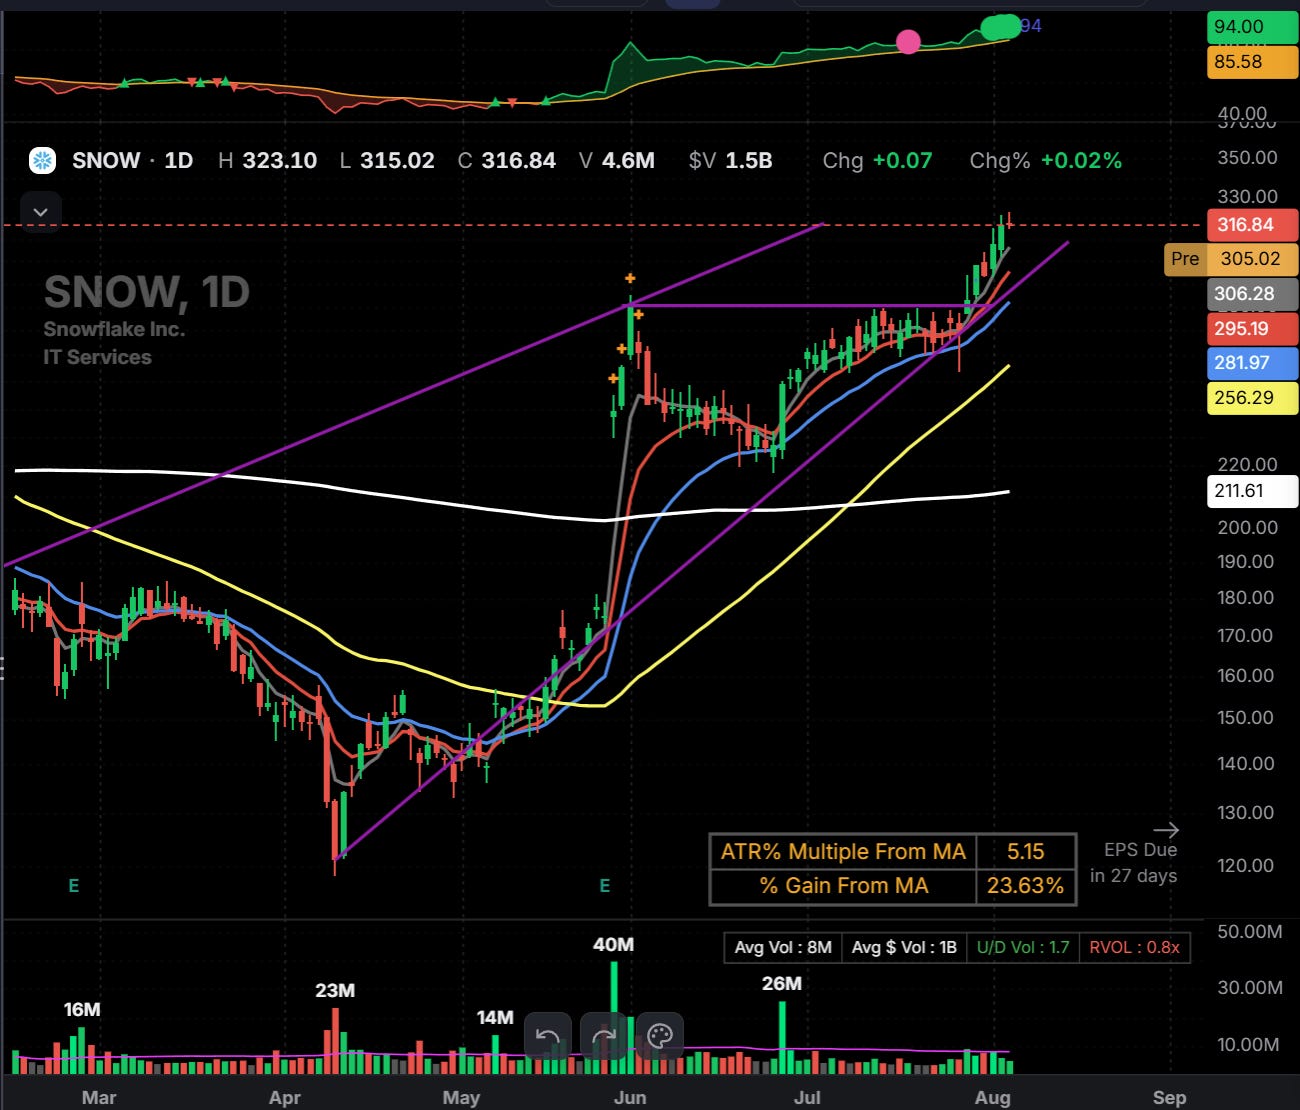Click the 40M volume spike label

click(x=613, y=945)
